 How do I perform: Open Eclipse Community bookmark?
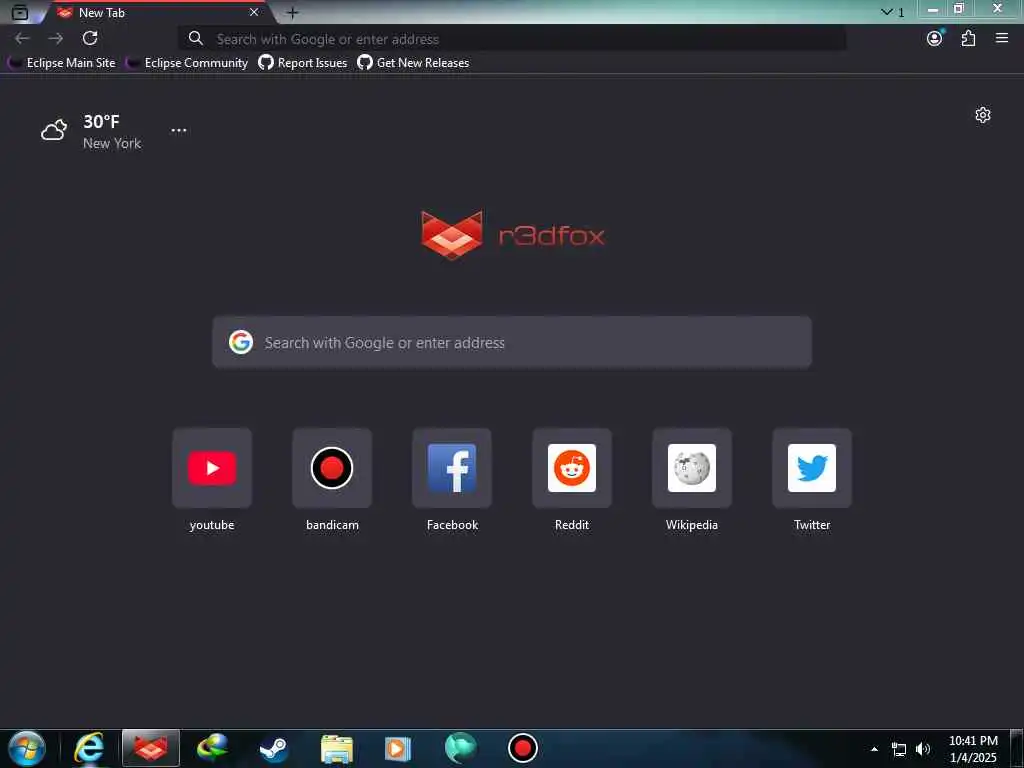point(187,63)
